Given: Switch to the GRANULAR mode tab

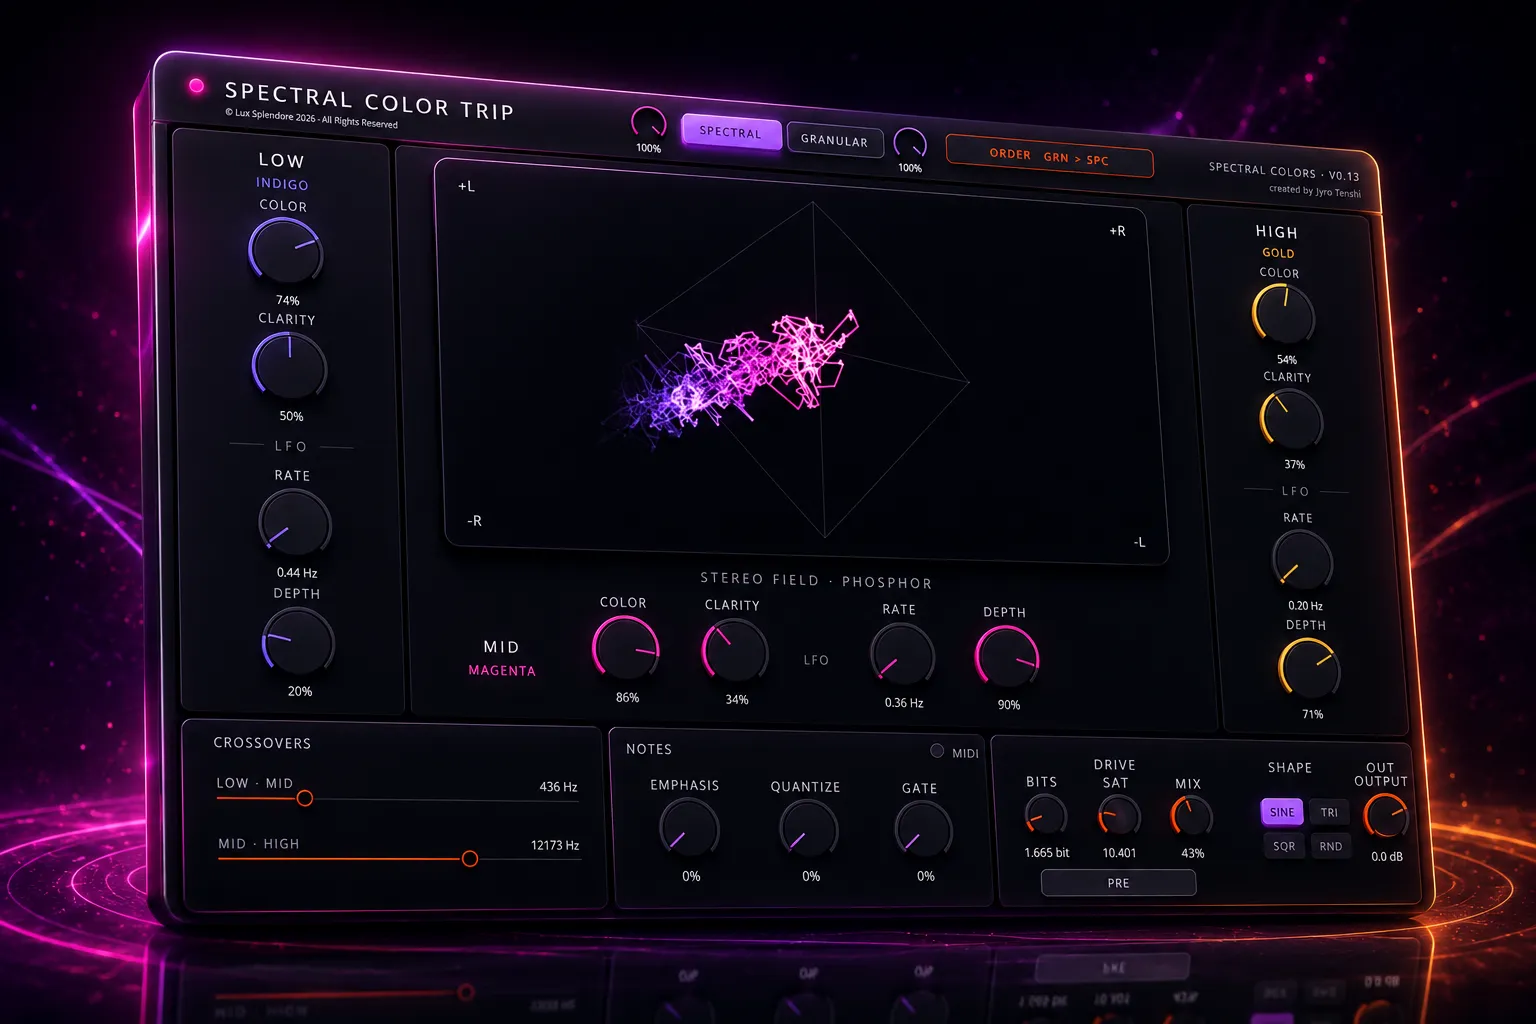Looking at the screenshot, I should [834, 140].
